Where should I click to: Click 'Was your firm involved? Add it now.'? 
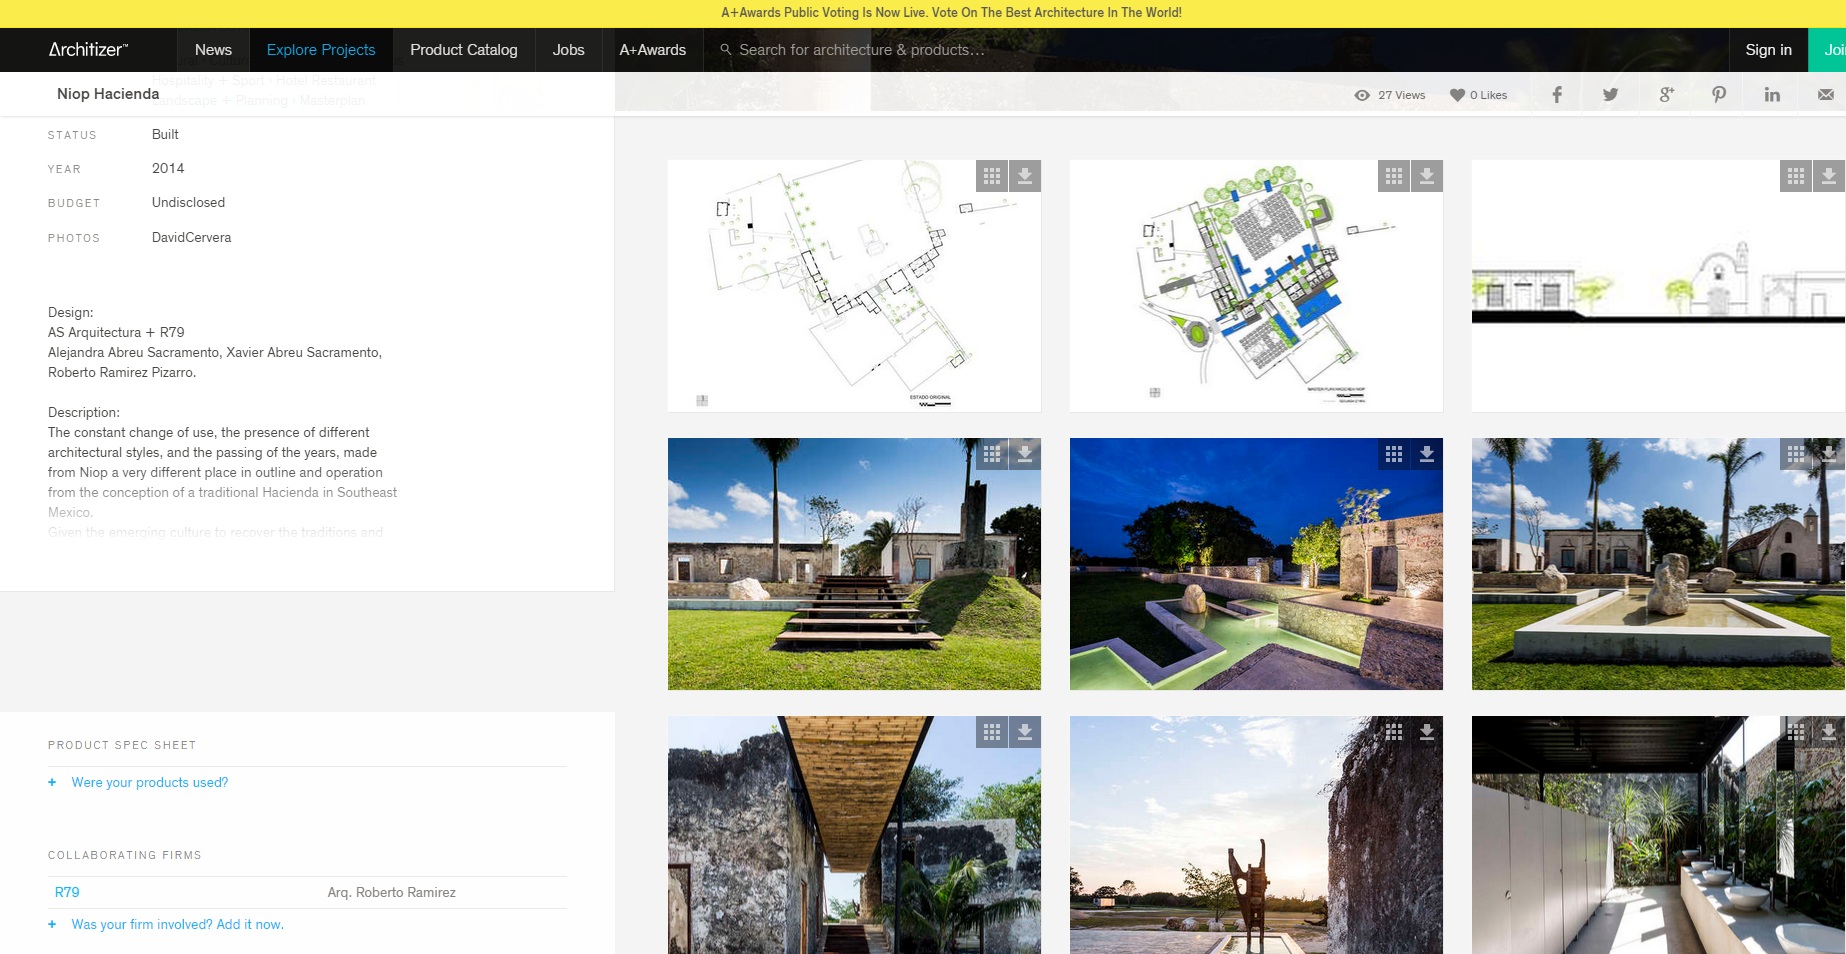click(178, 924)
